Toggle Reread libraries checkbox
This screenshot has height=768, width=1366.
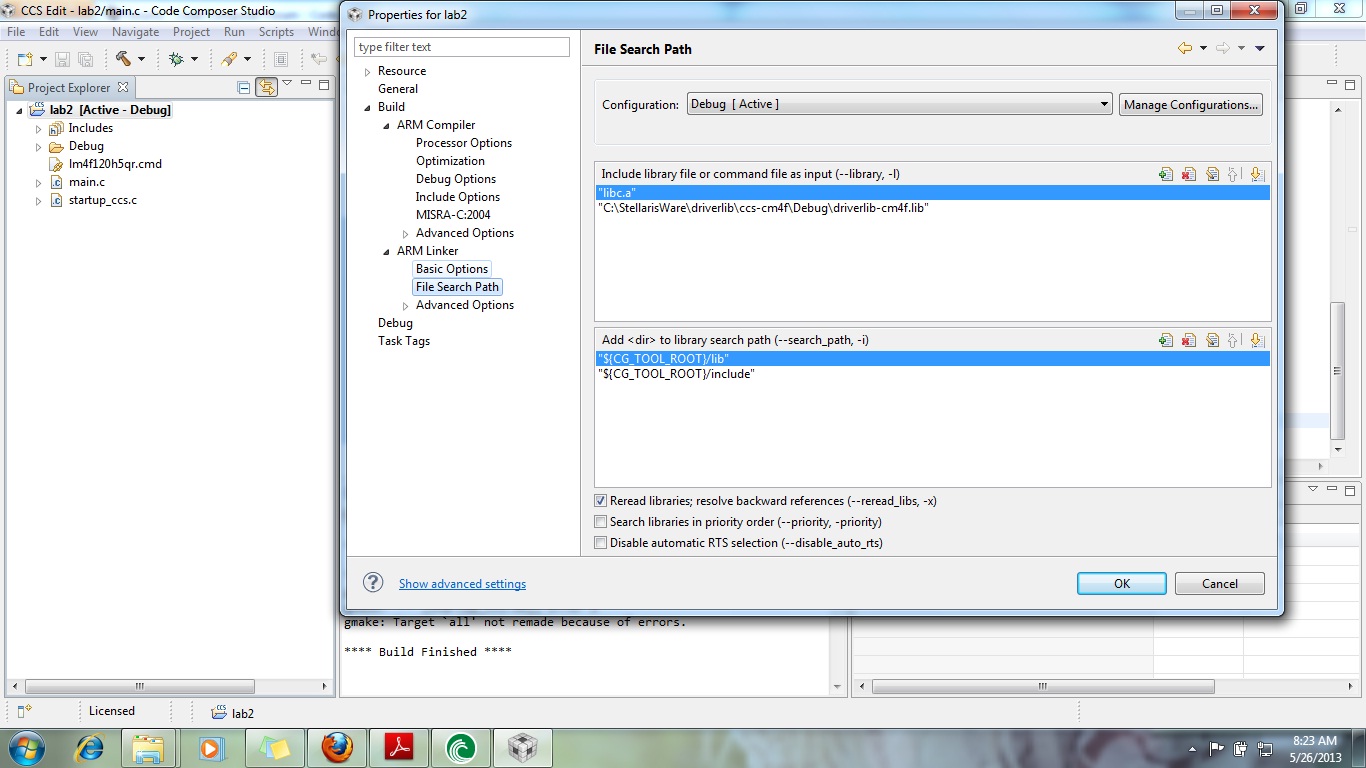(x=600, y=501)
